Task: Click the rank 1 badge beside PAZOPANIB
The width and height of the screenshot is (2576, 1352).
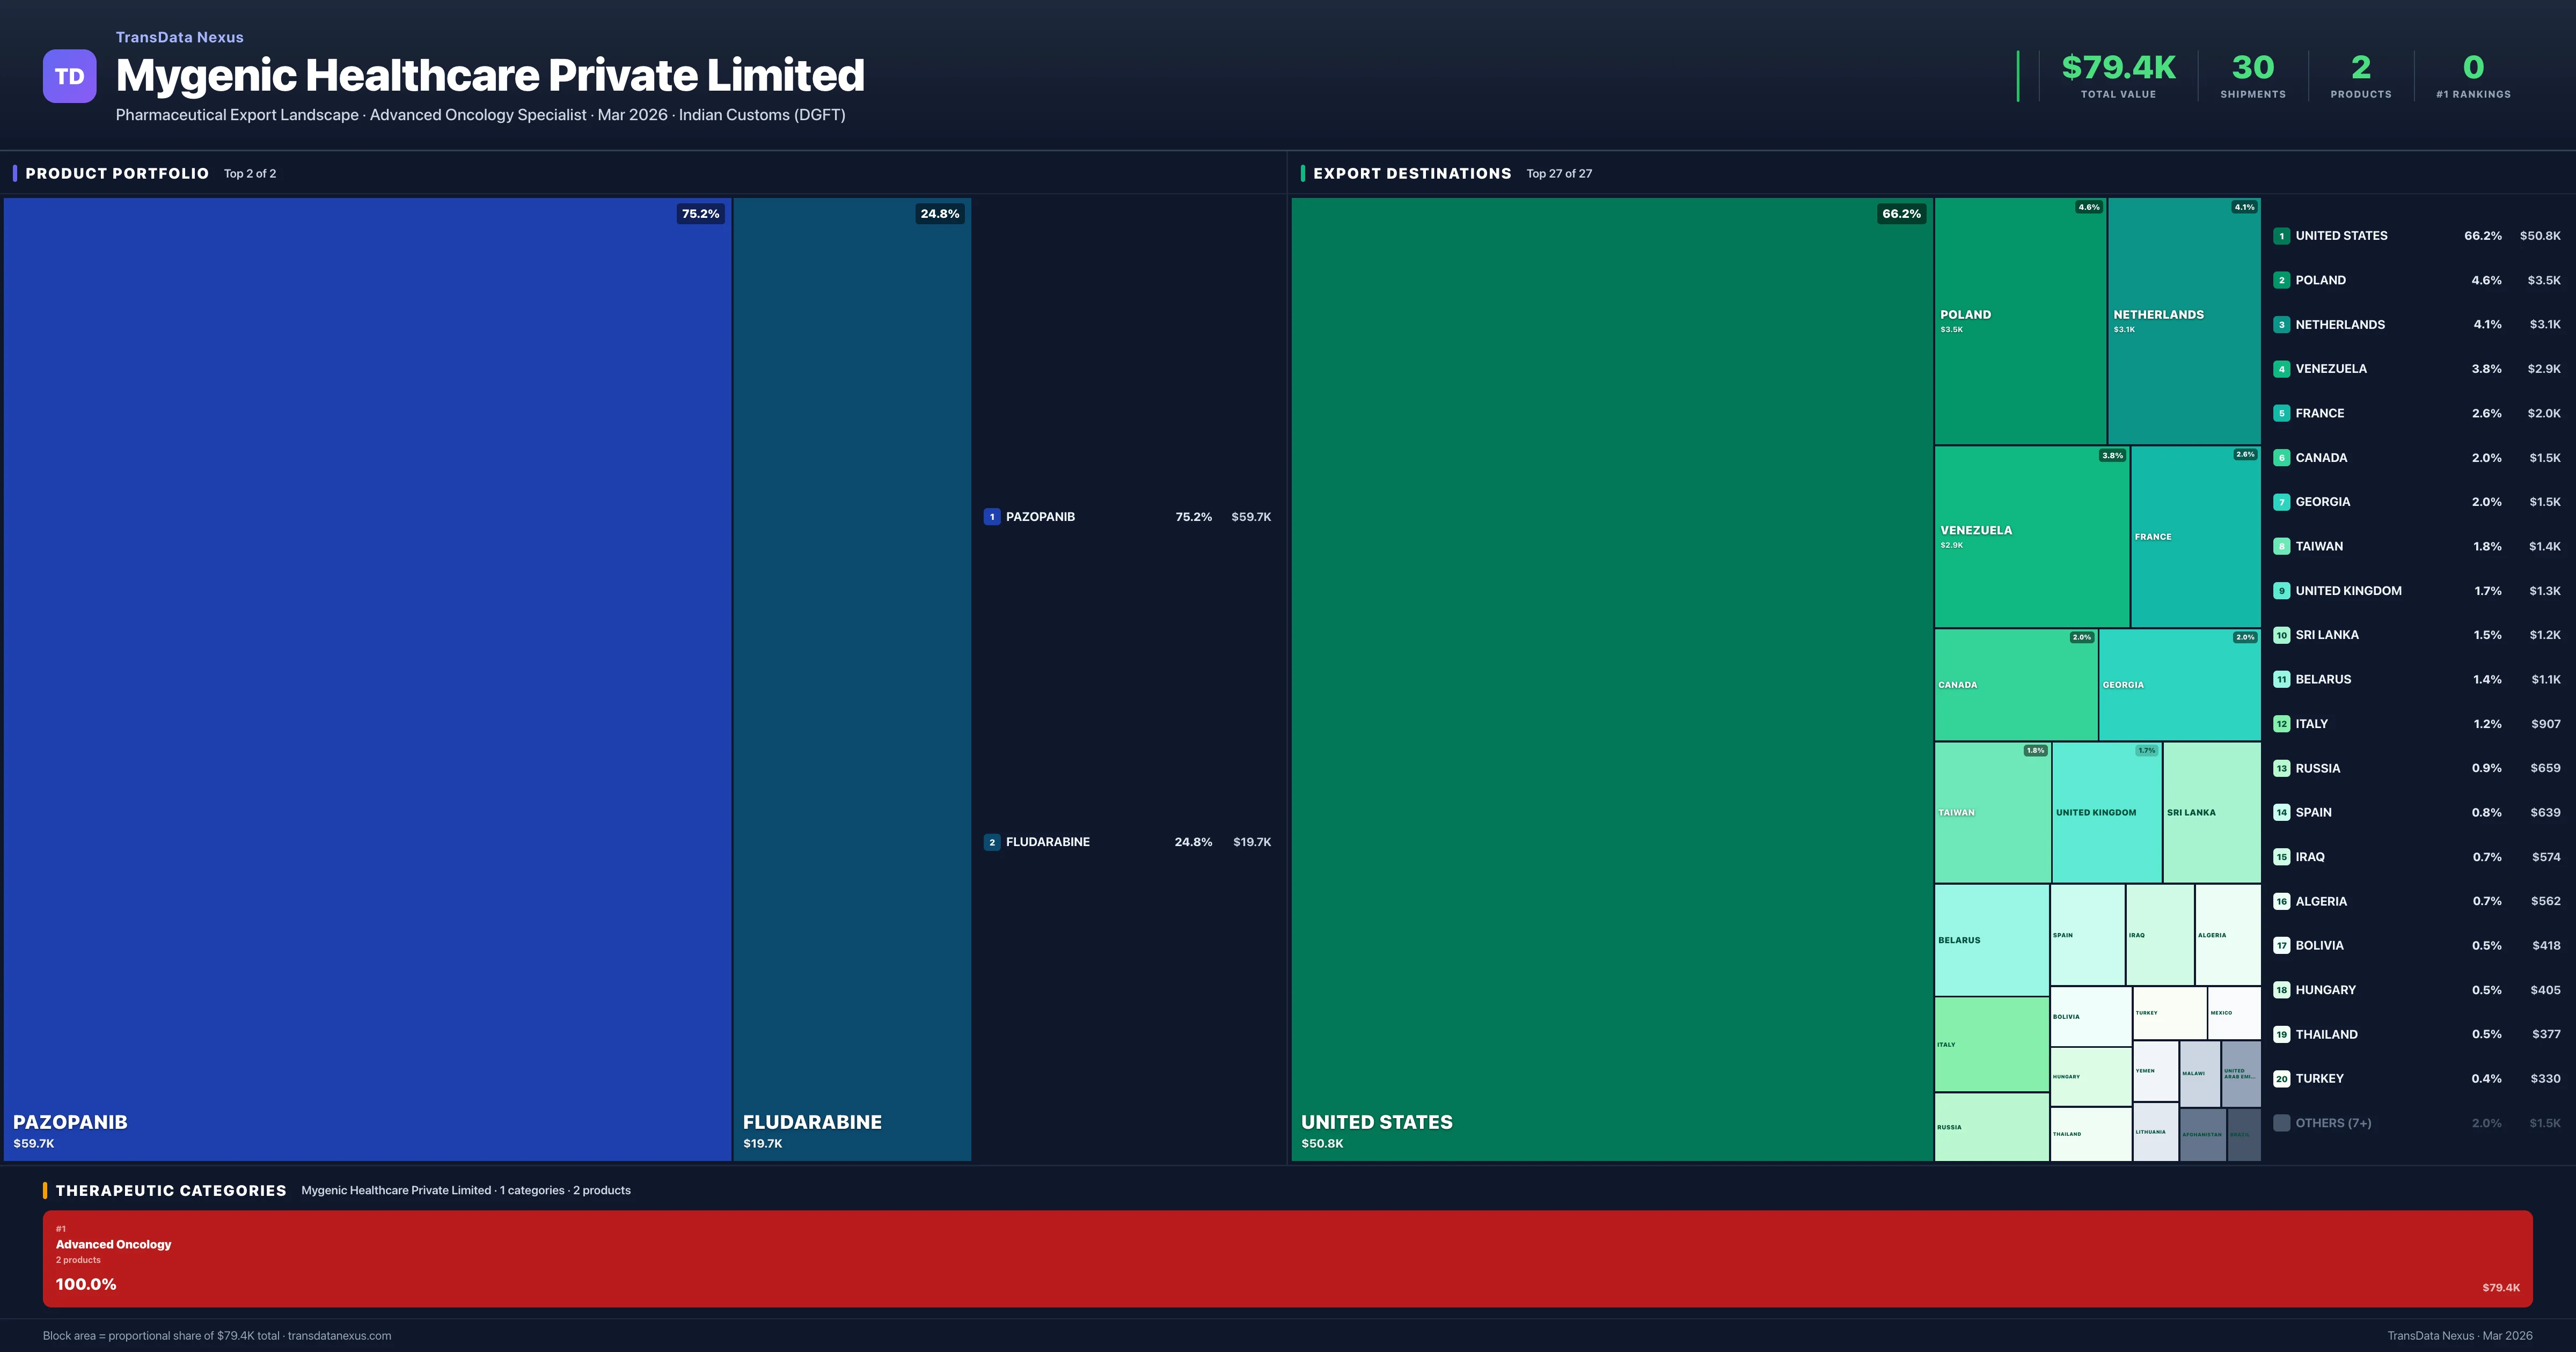Action: coord(991,517)
